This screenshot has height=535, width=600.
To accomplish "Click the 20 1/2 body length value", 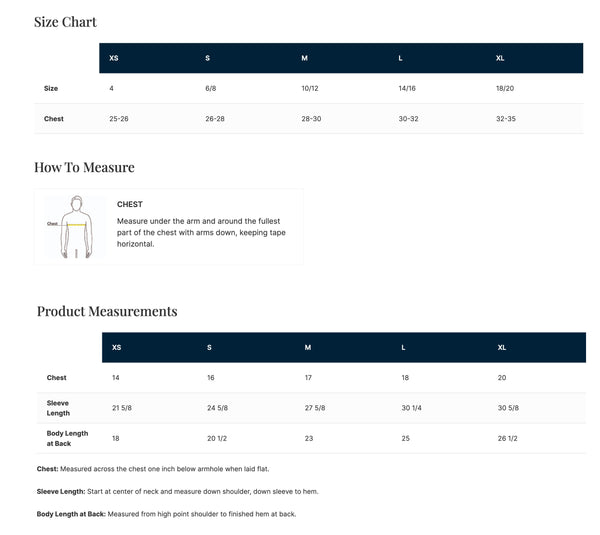I will 219,438.
